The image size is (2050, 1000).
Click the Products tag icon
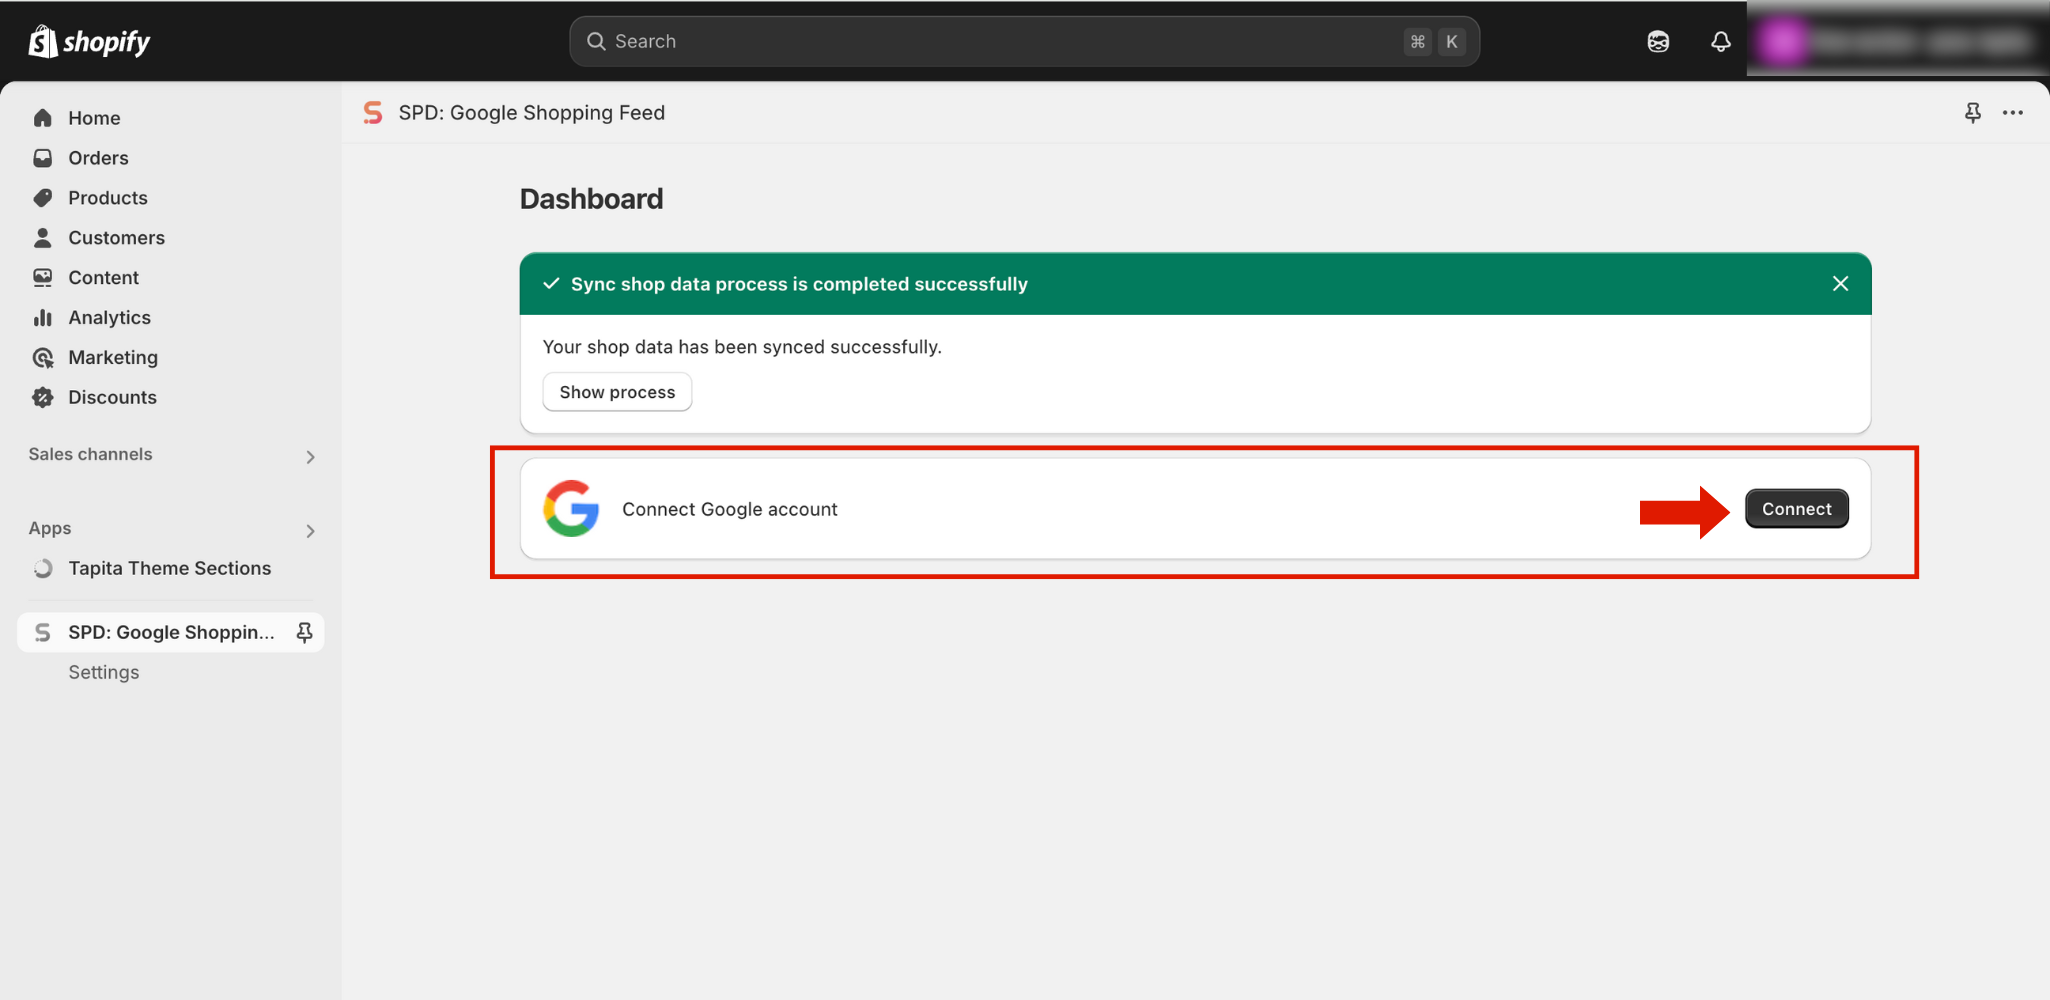[43, 198]
